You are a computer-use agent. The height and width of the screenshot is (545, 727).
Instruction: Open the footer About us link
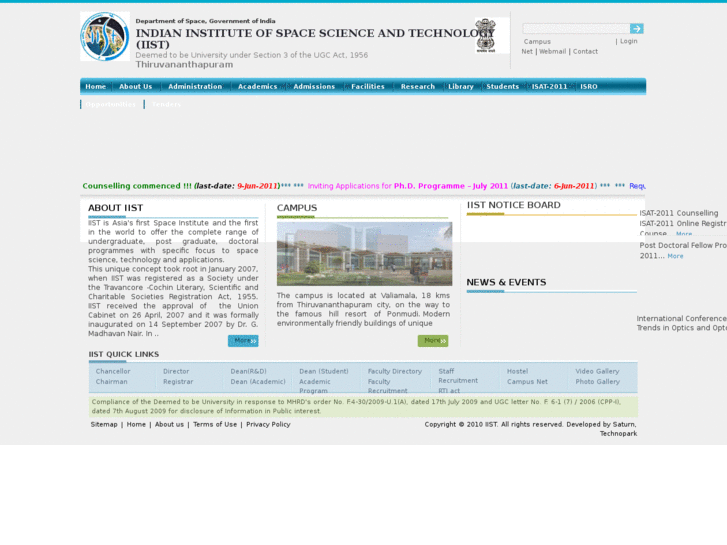169,424
